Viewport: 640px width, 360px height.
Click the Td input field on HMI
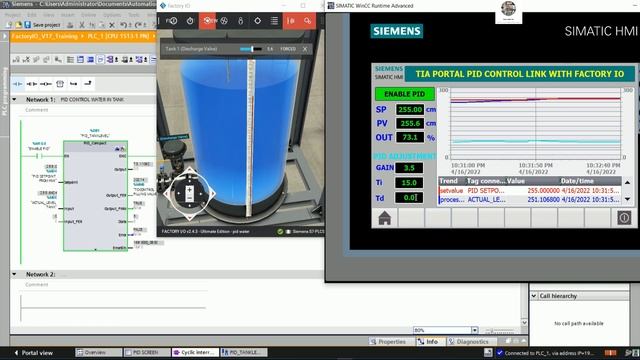point(409,198)
